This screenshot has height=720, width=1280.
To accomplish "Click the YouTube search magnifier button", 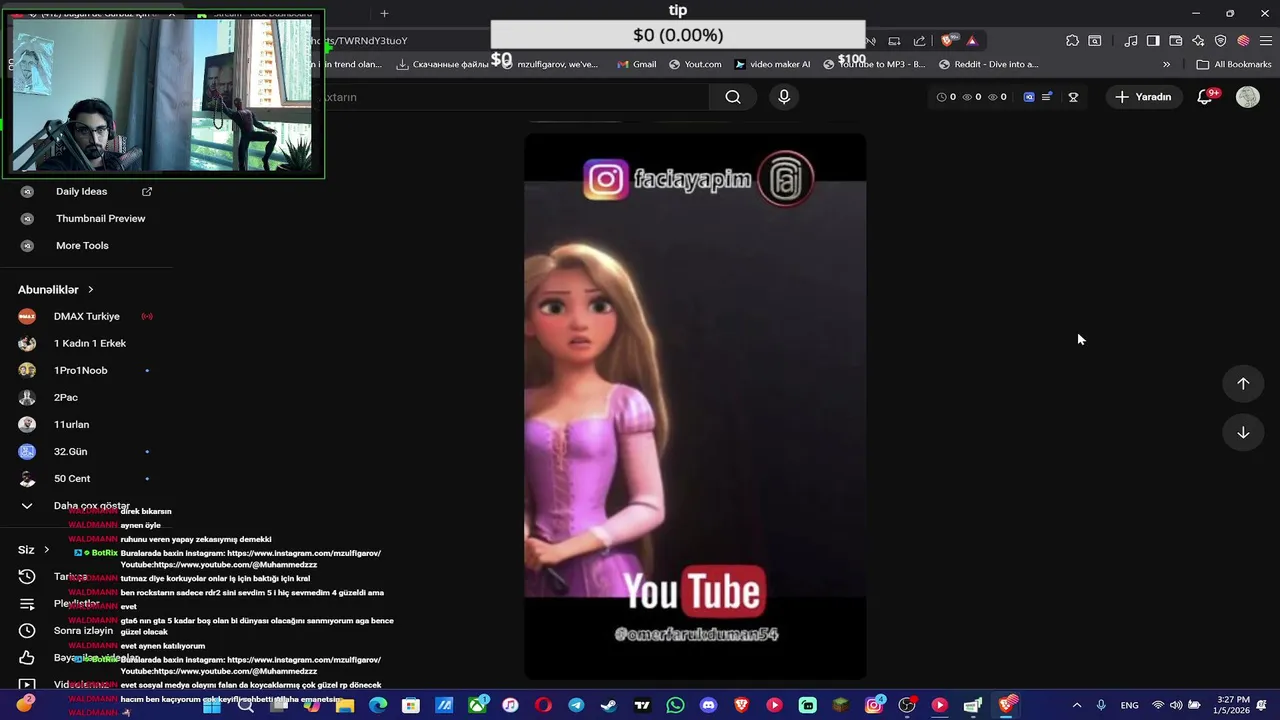I will [x=733, y=97].
